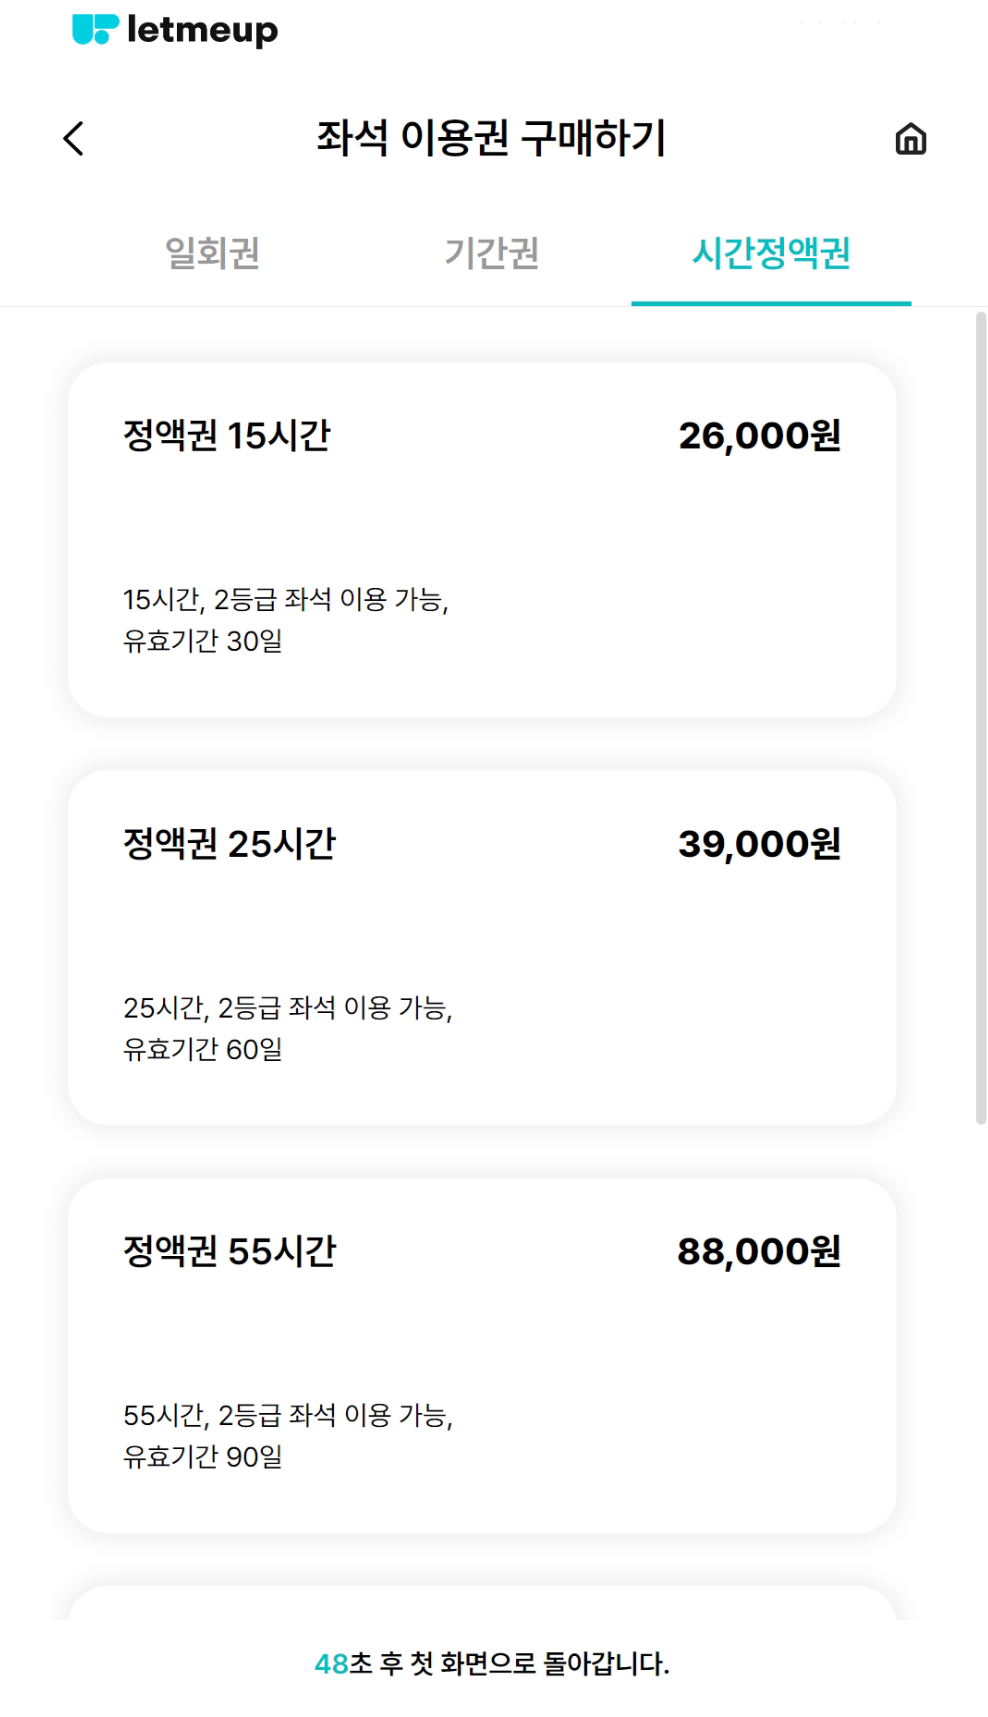Tap the 39,000원 price label
This screenshot has height=1717, width=988.
coord(759,844)
